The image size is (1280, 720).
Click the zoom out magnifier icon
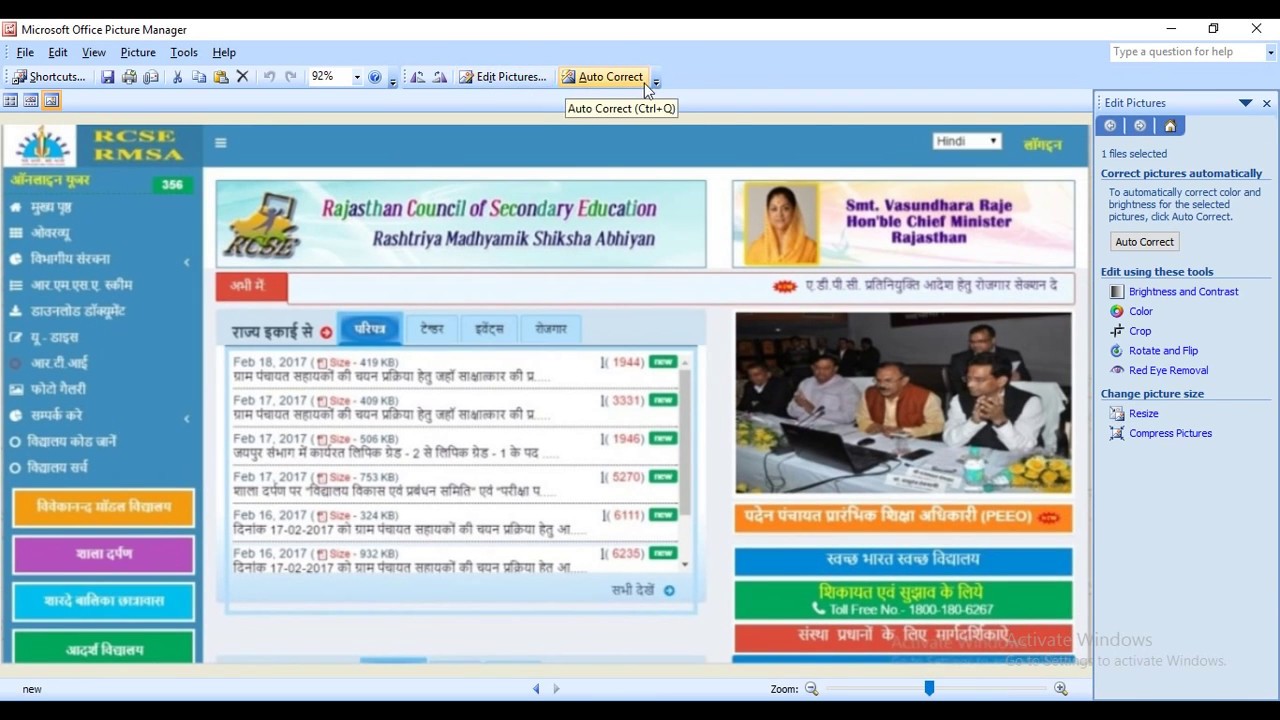pos(811,689)
